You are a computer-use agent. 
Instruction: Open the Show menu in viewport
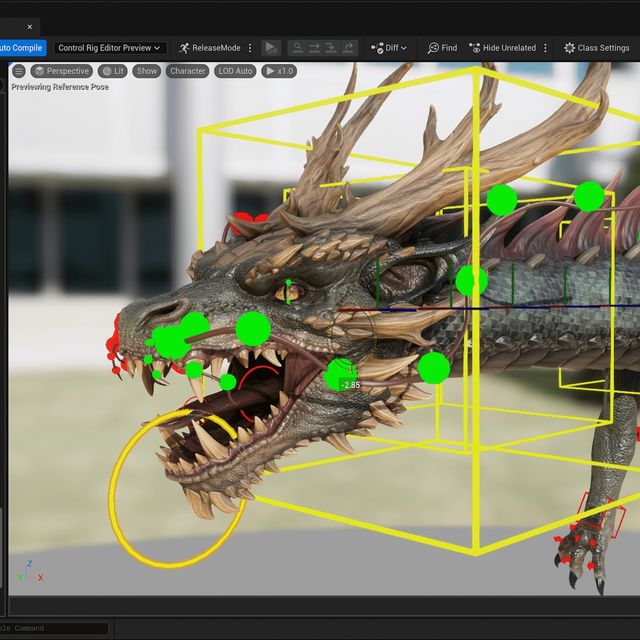147,71
